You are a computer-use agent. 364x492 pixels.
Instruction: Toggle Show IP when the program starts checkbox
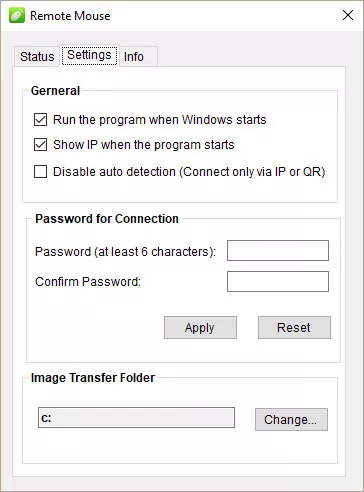click(x=40, y=145)
